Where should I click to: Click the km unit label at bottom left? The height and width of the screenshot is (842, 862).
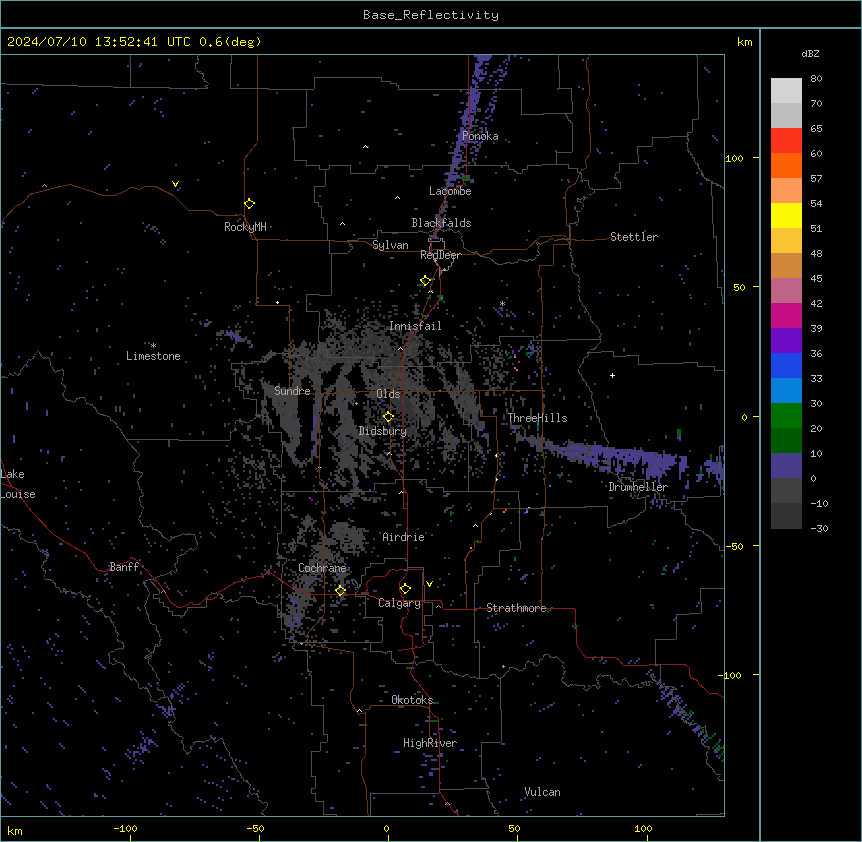[x=15, y=831]
